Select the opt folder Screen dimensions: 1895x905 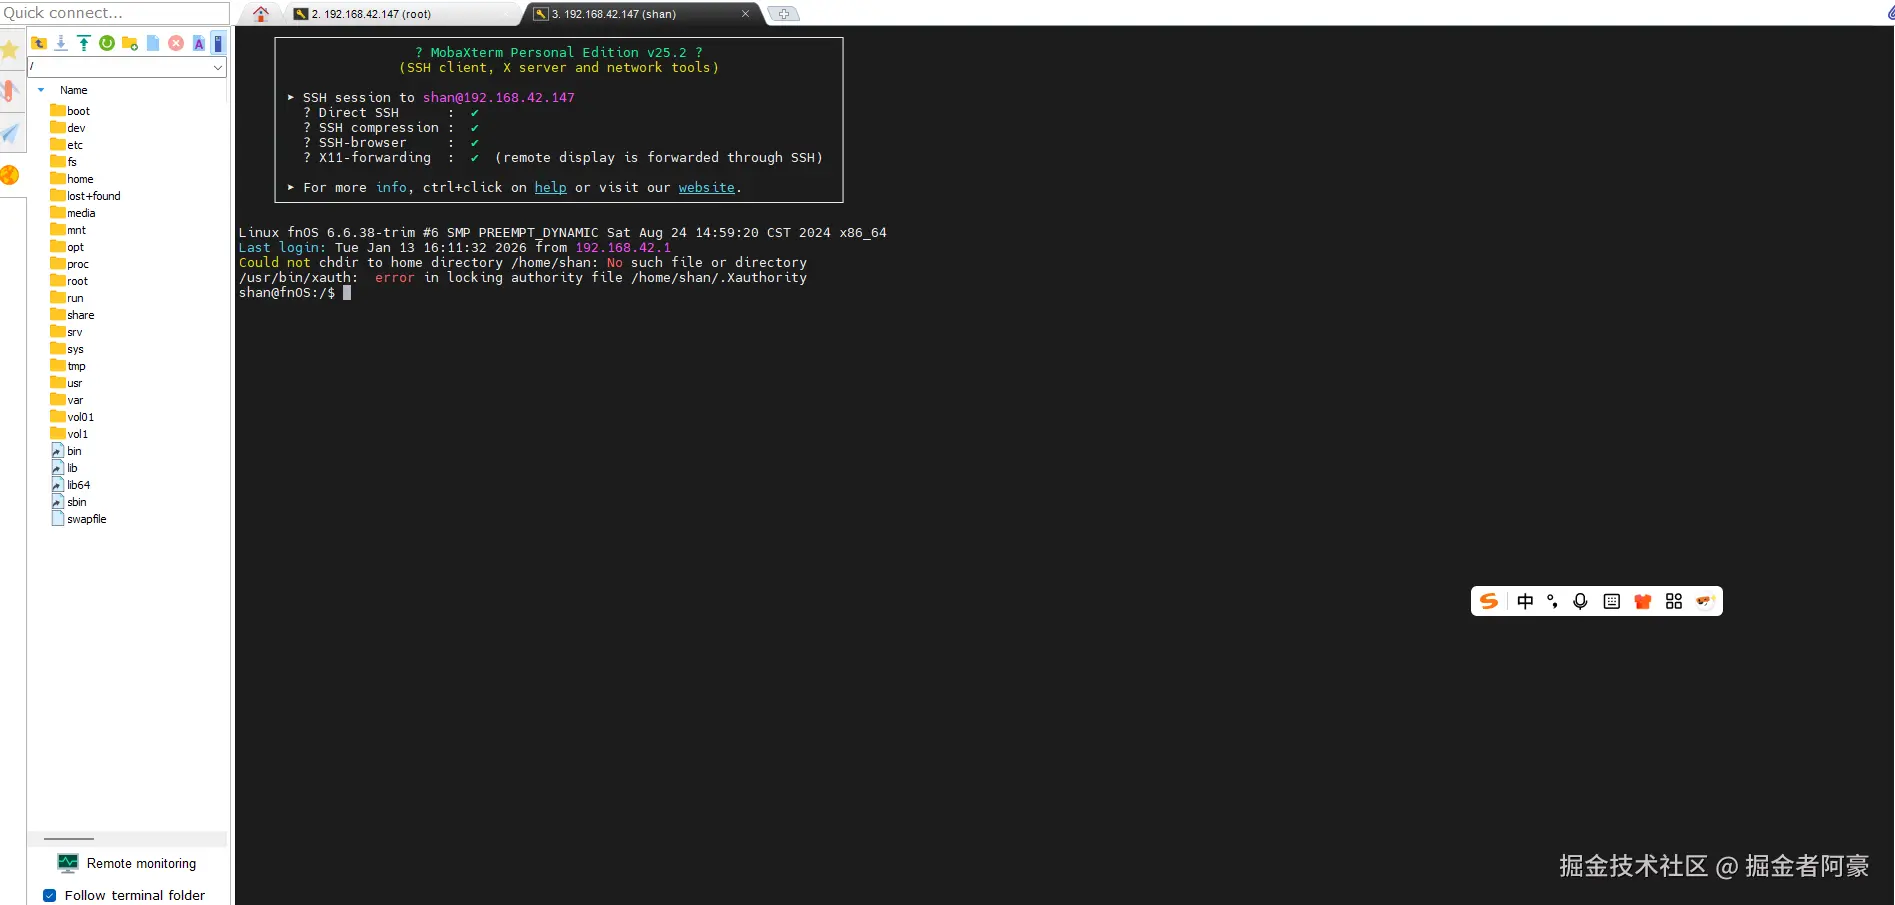(67, 247)
